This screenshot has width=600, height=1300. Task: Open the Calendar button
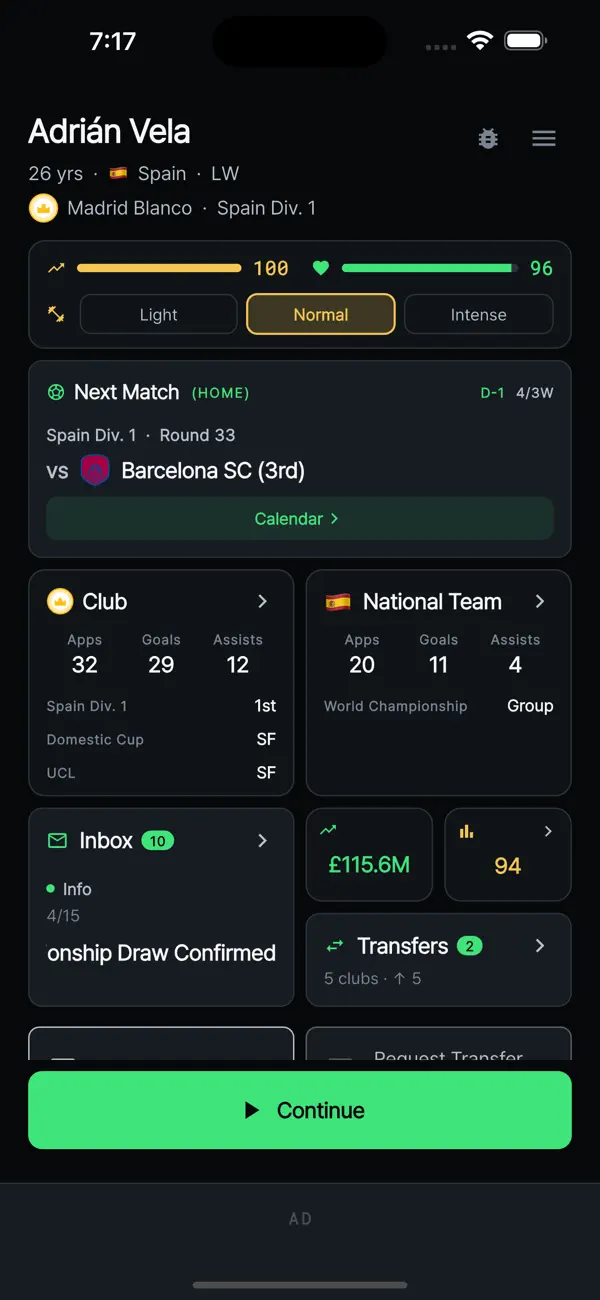point(300,519)
